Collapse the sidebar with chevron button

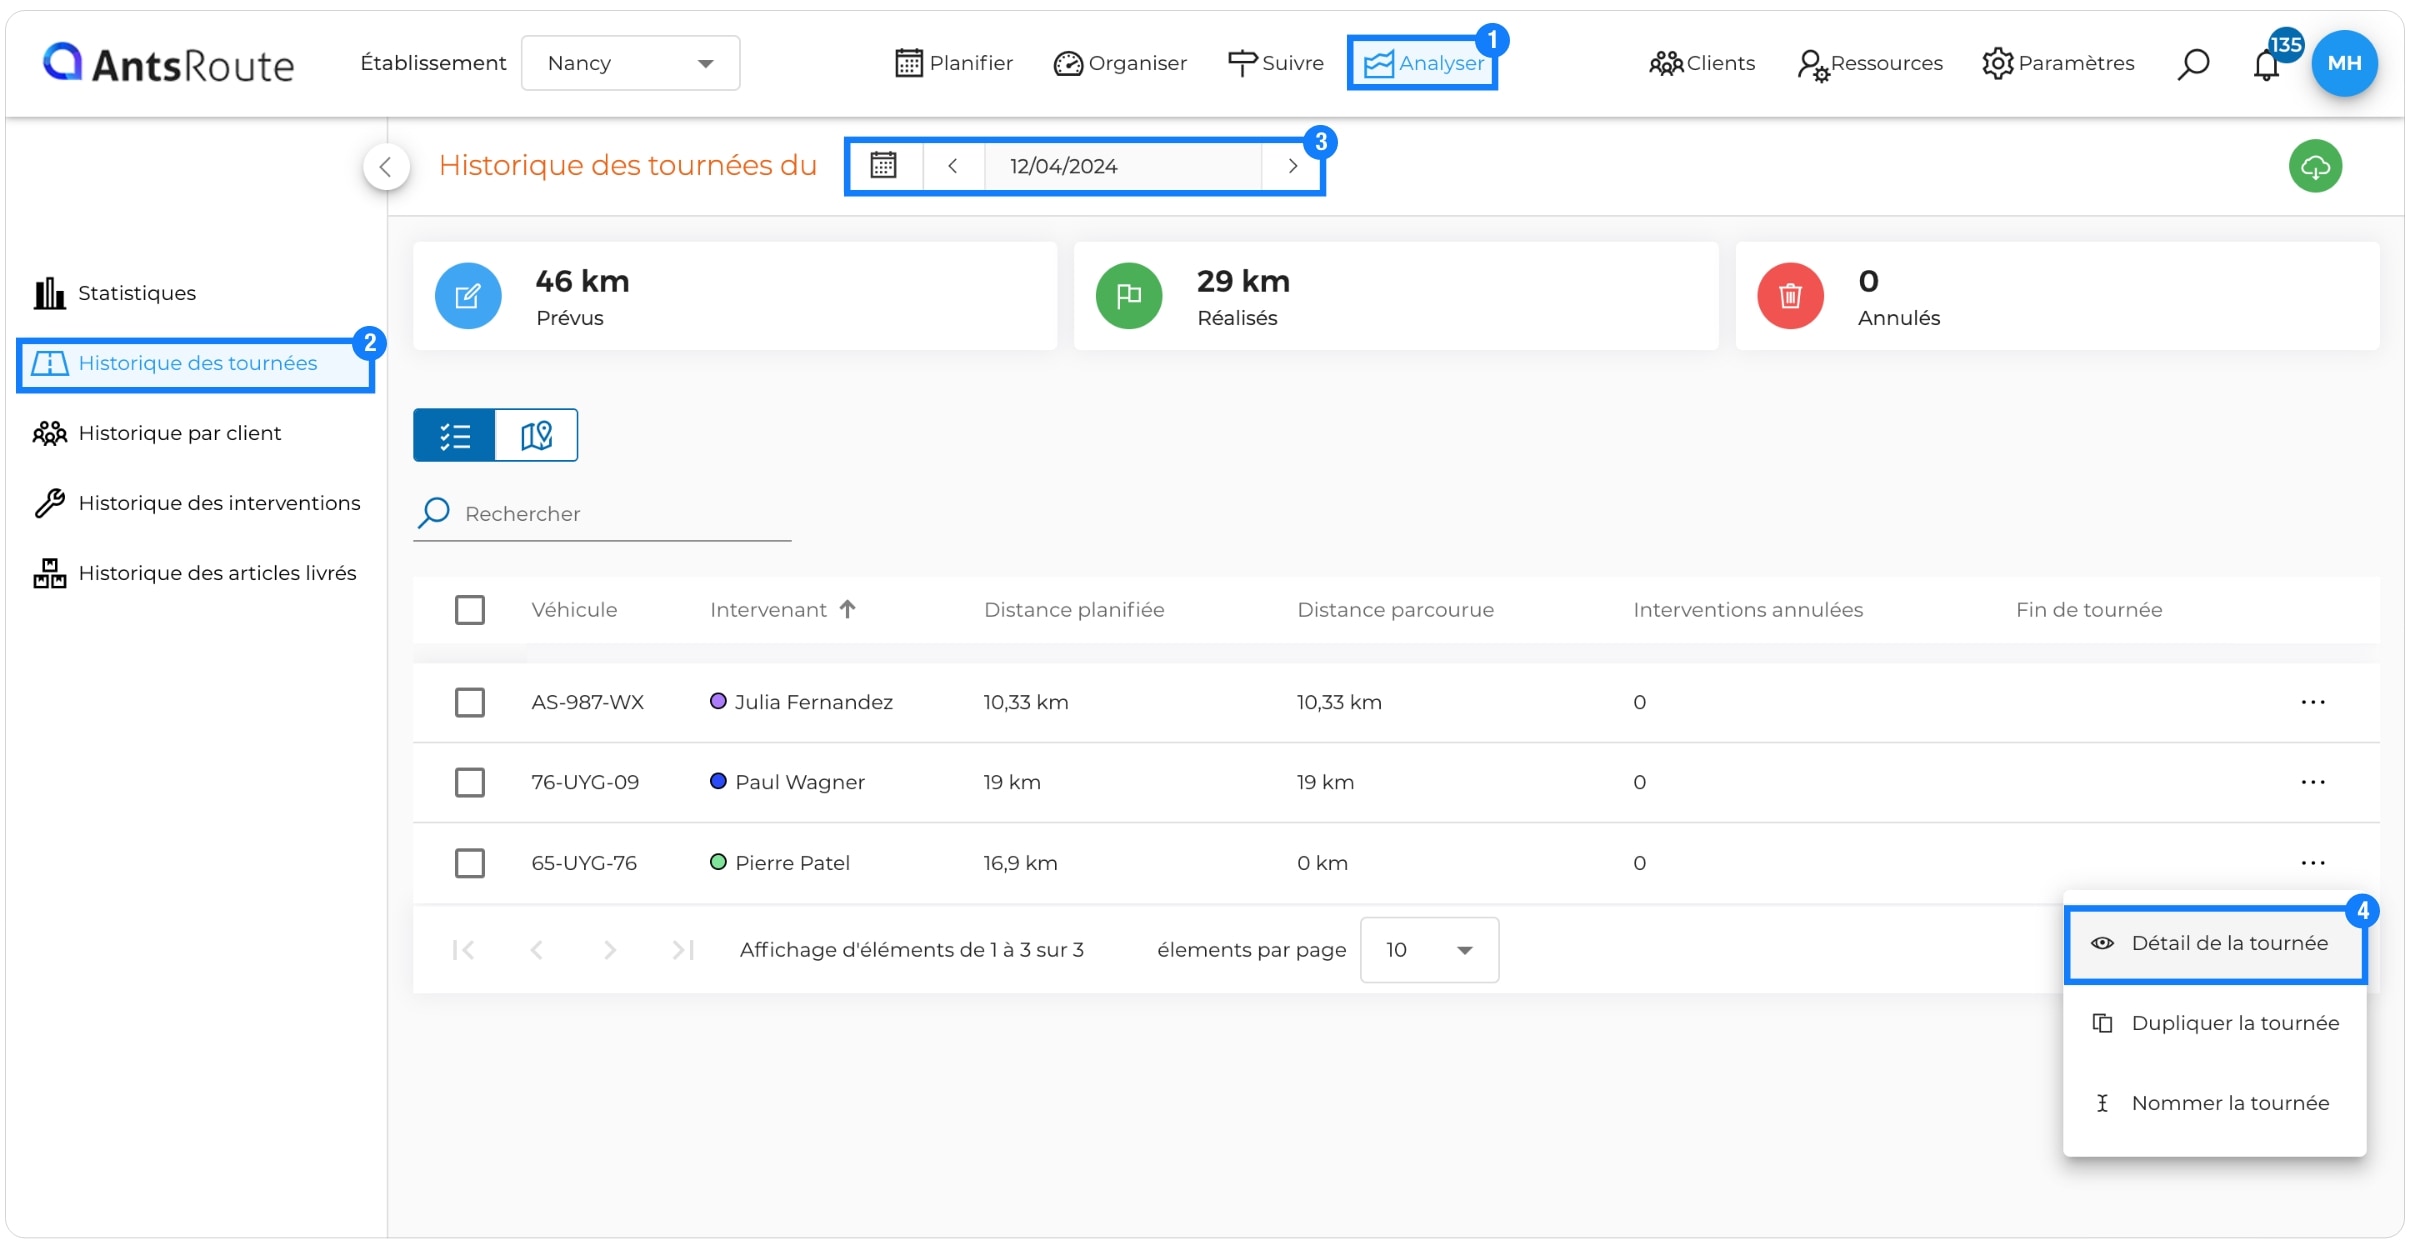point(386,166)
